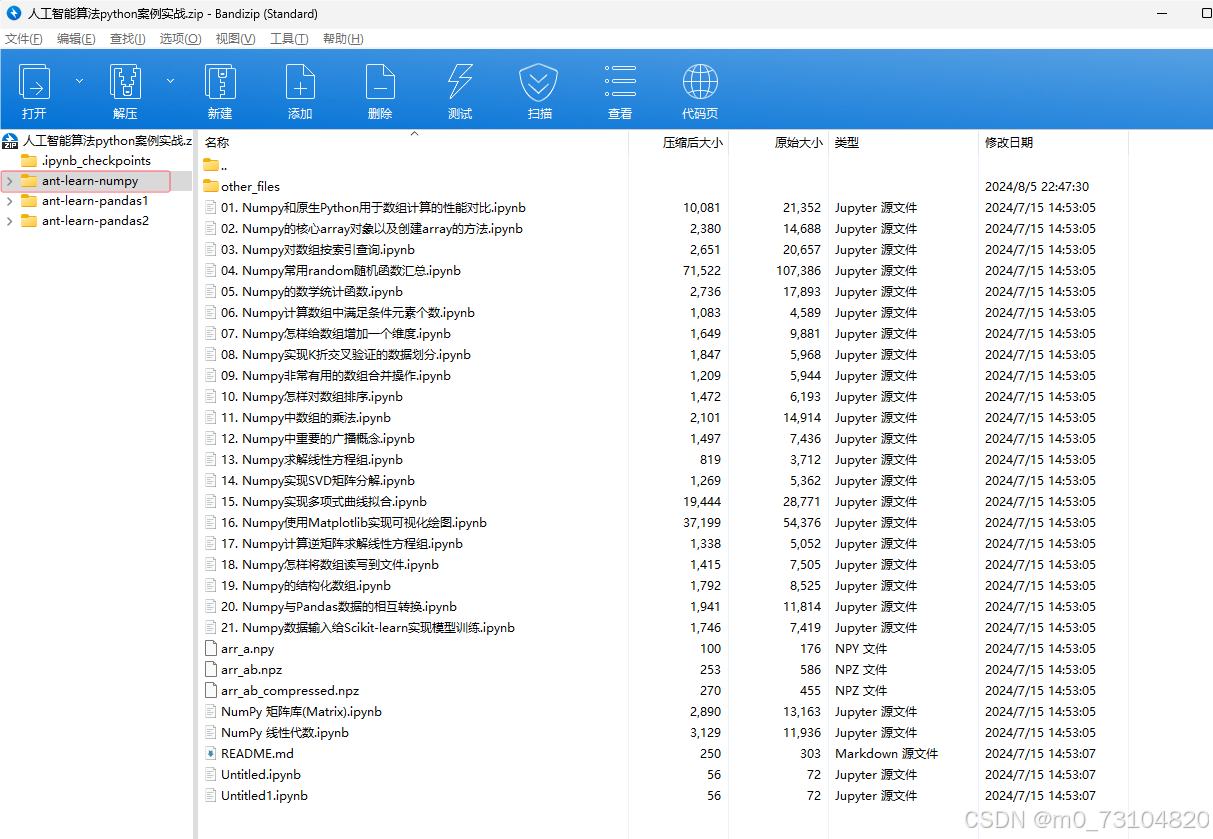
Task: Select 14. Numpy实现SVD矩阵分解.ipynb
Action: click(x=318, y=481)
